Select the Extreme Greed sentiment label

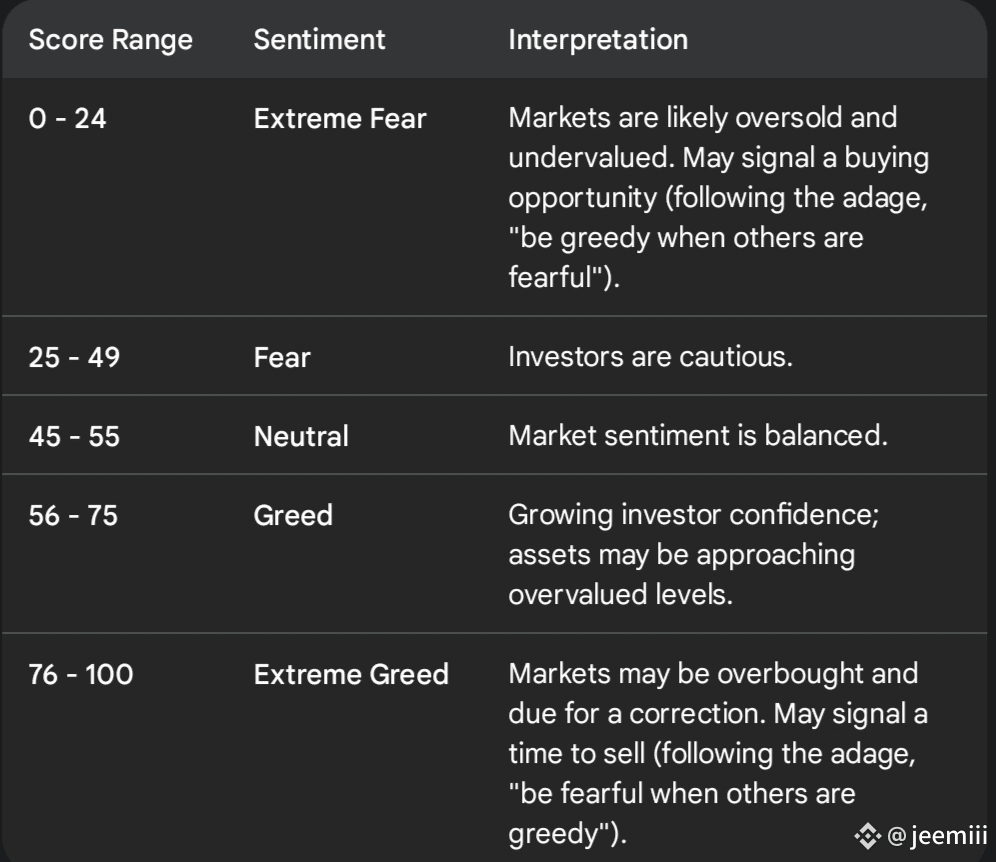pos(351,676)
